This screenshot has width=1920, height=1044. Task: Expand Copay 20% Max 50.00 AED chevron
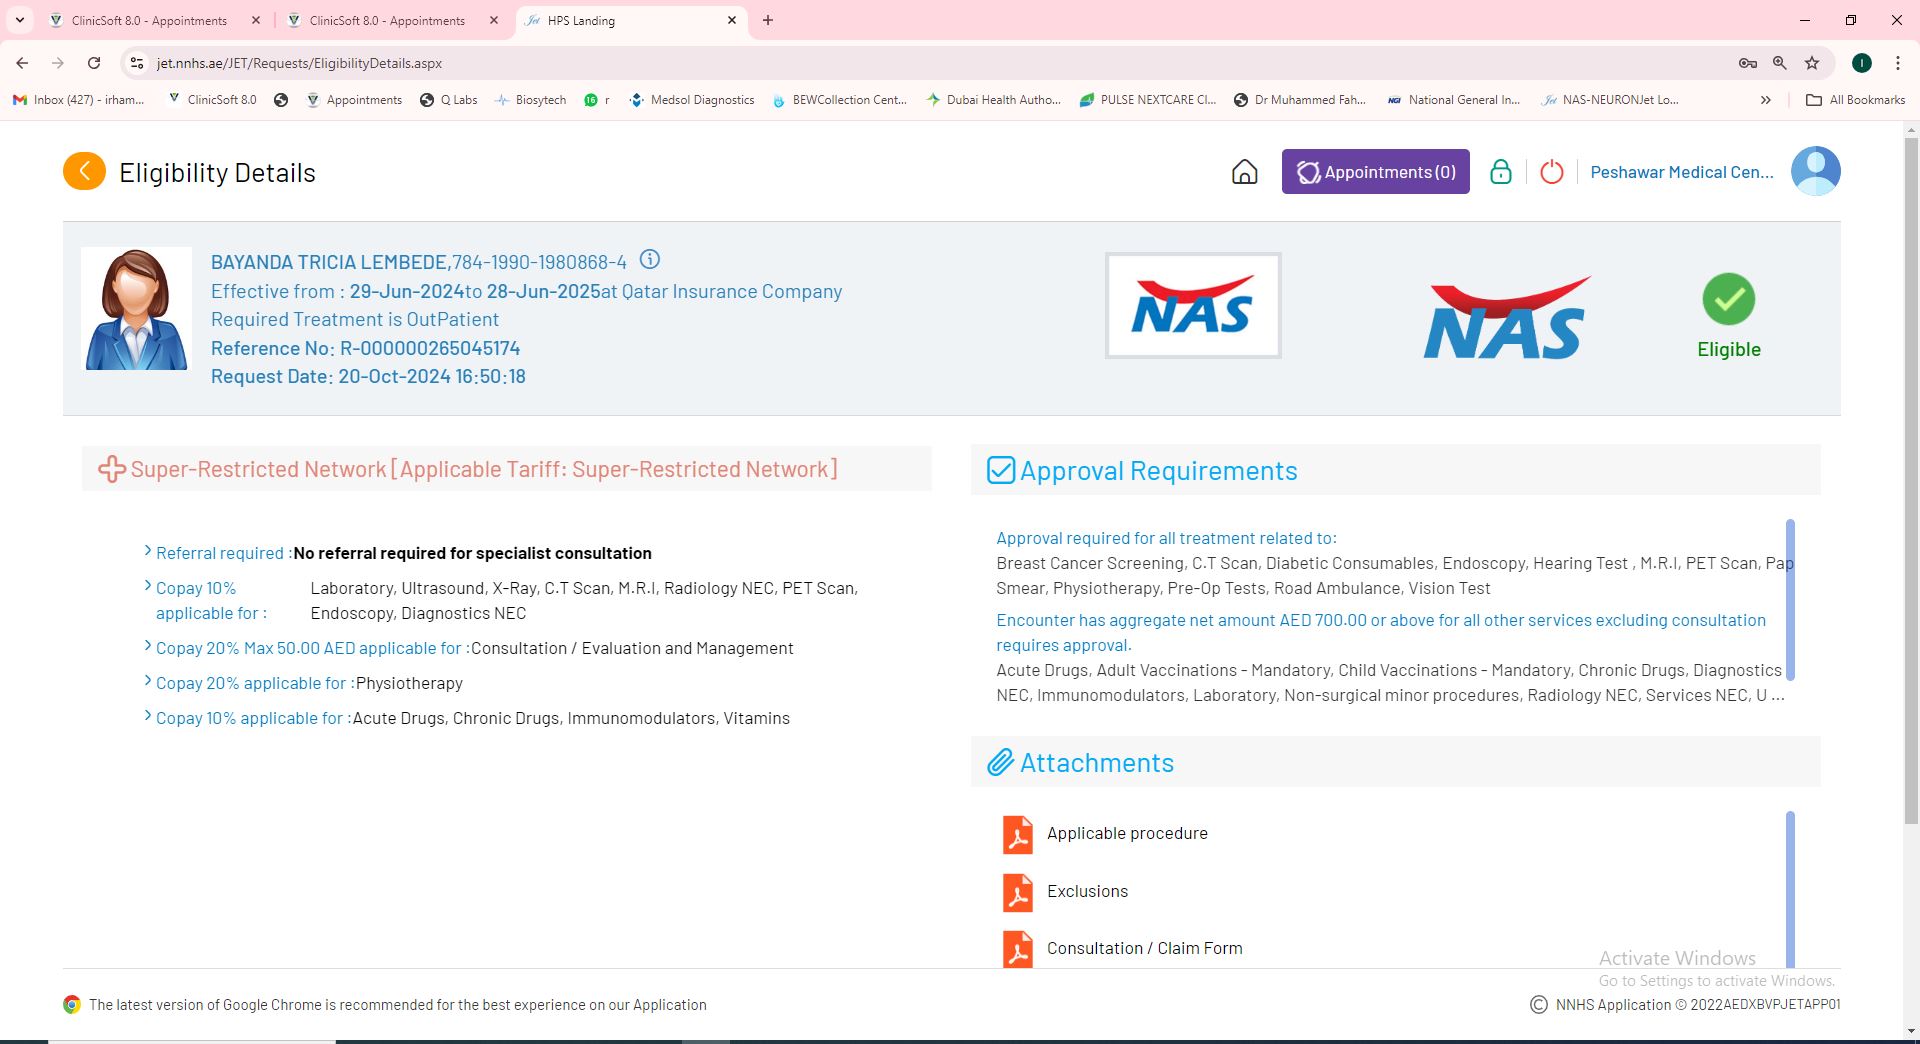pos(148,646)
